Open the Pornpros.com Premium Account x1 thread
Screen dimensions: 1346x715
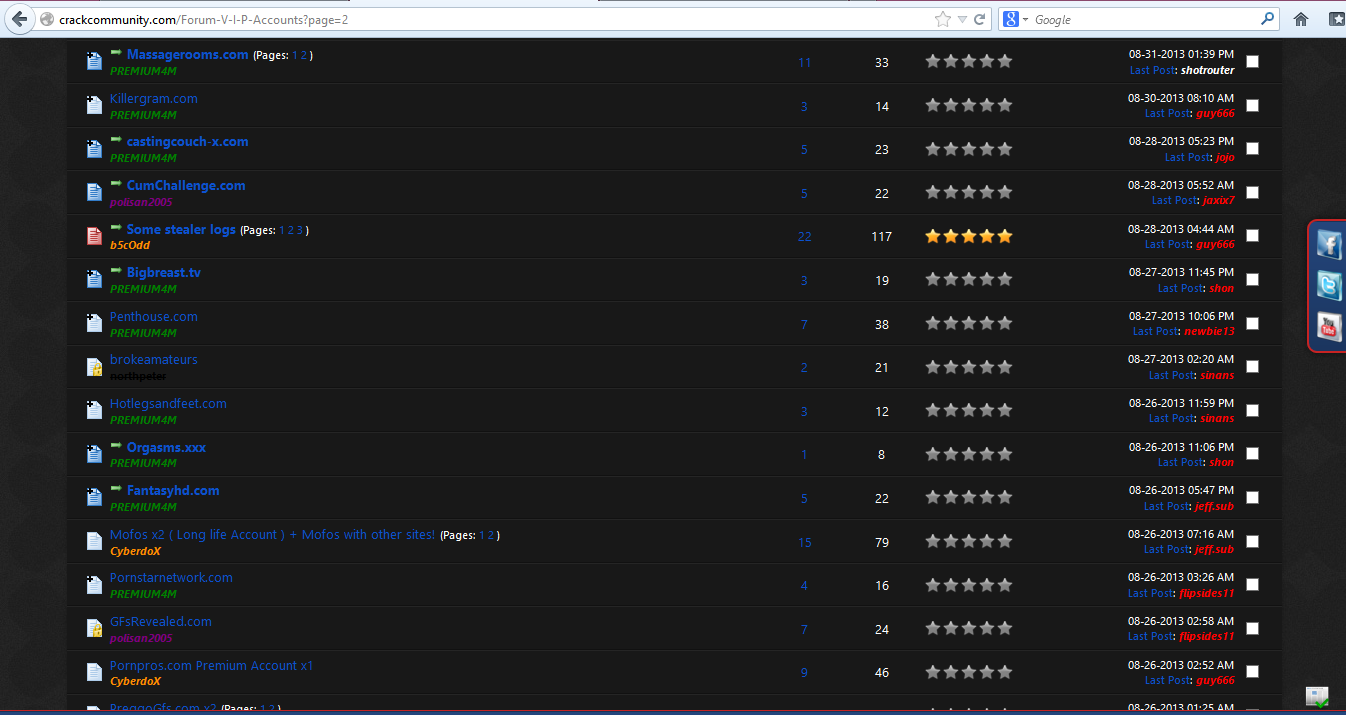click(211, 665)
